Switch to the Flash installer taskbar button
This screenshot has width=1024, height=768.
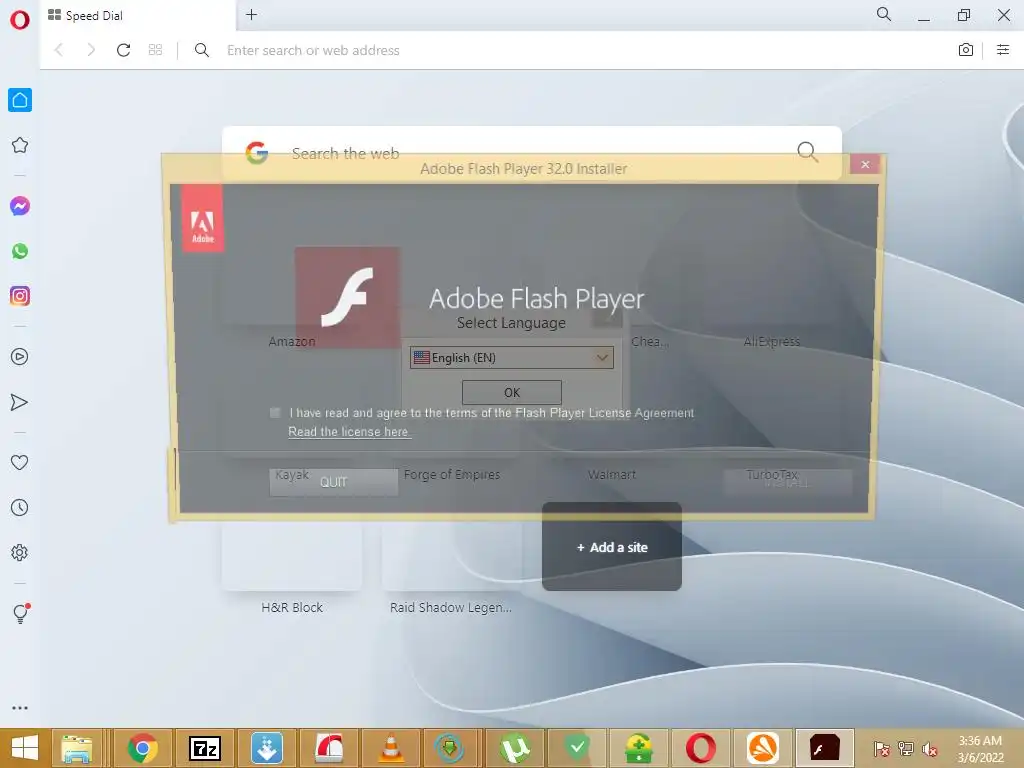click(x=825, y=748)
